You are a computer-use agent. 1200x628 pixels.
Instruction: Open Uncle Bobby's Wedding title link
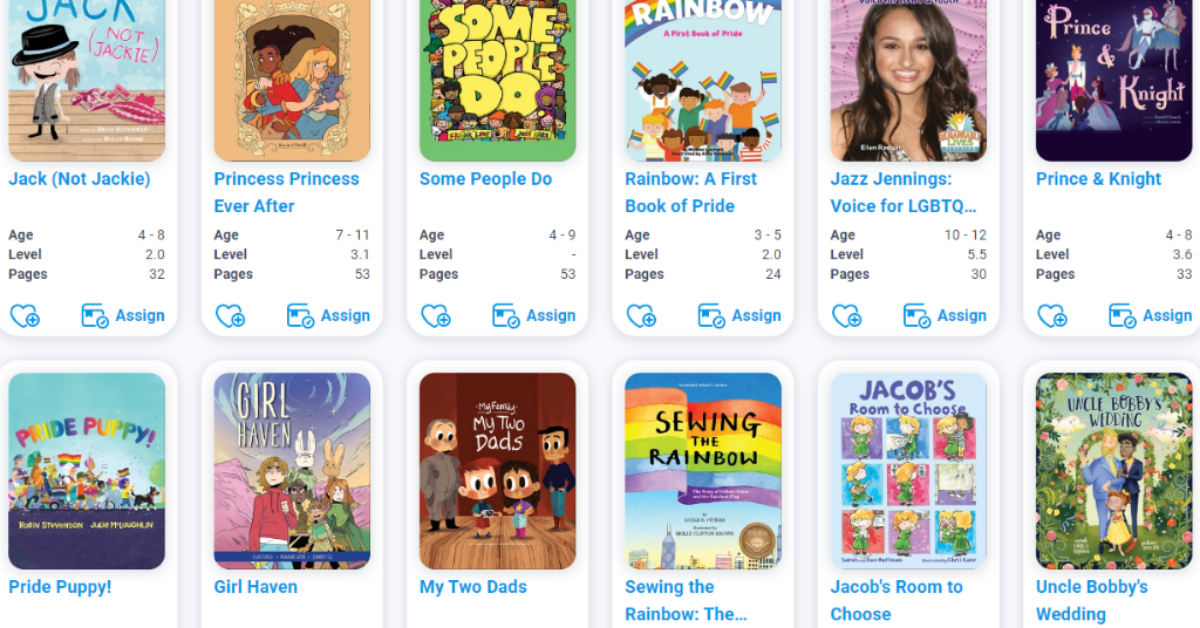pos(1092,600)
